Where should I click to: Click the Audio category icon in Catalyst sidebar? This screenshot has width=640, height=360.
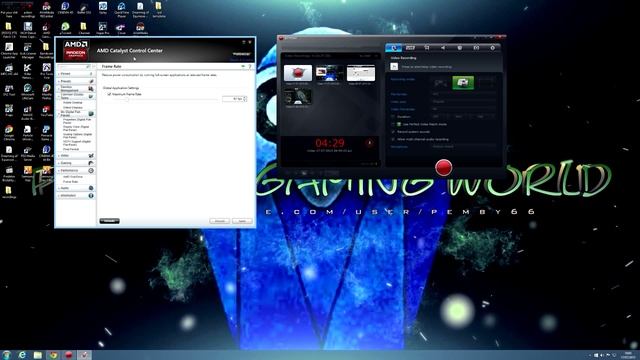click(x=91, y=188)
